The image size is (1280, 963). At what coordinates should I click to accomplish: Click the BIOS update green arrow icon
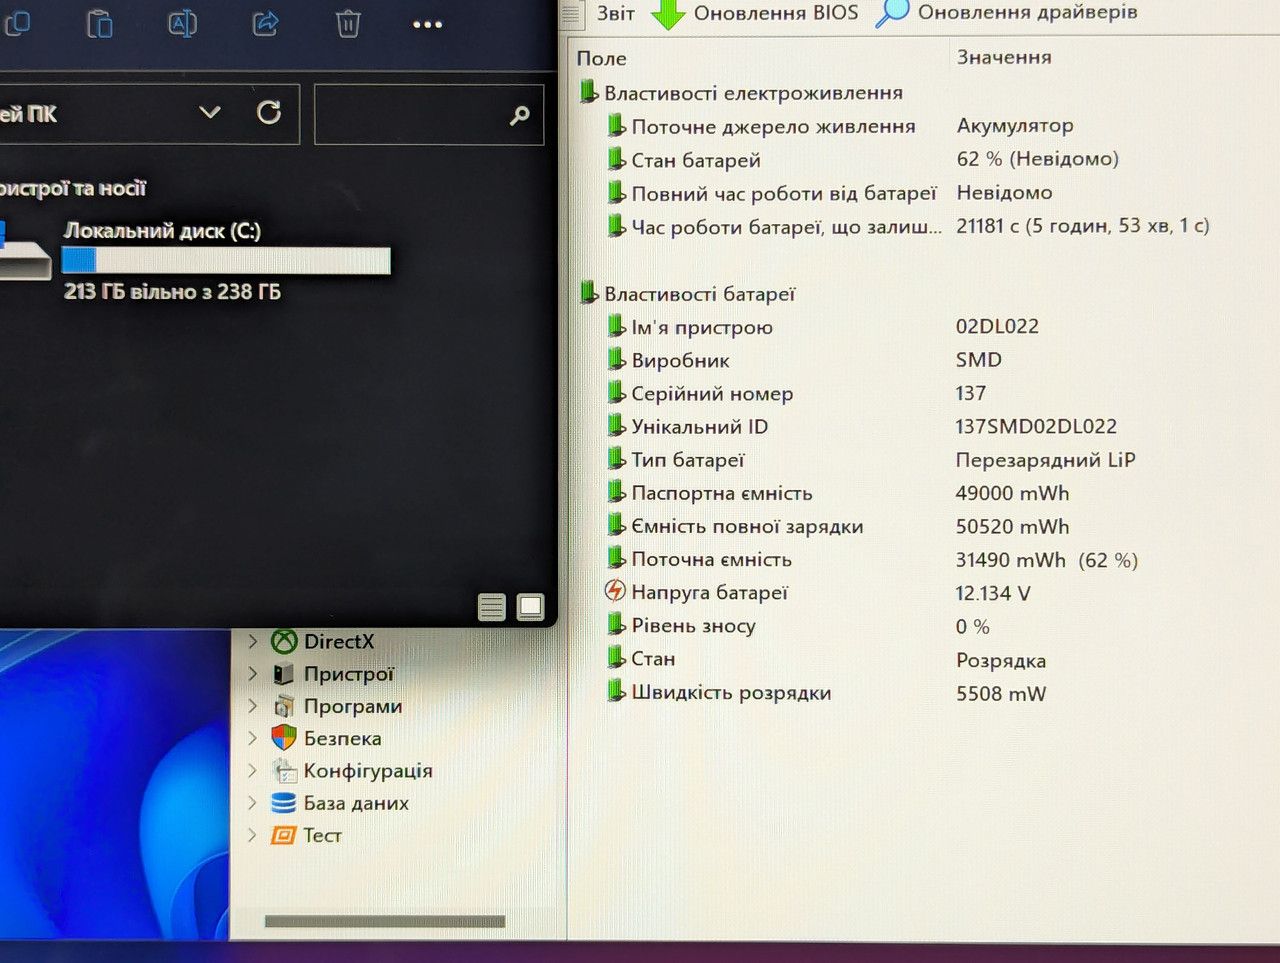pos(668,13)
